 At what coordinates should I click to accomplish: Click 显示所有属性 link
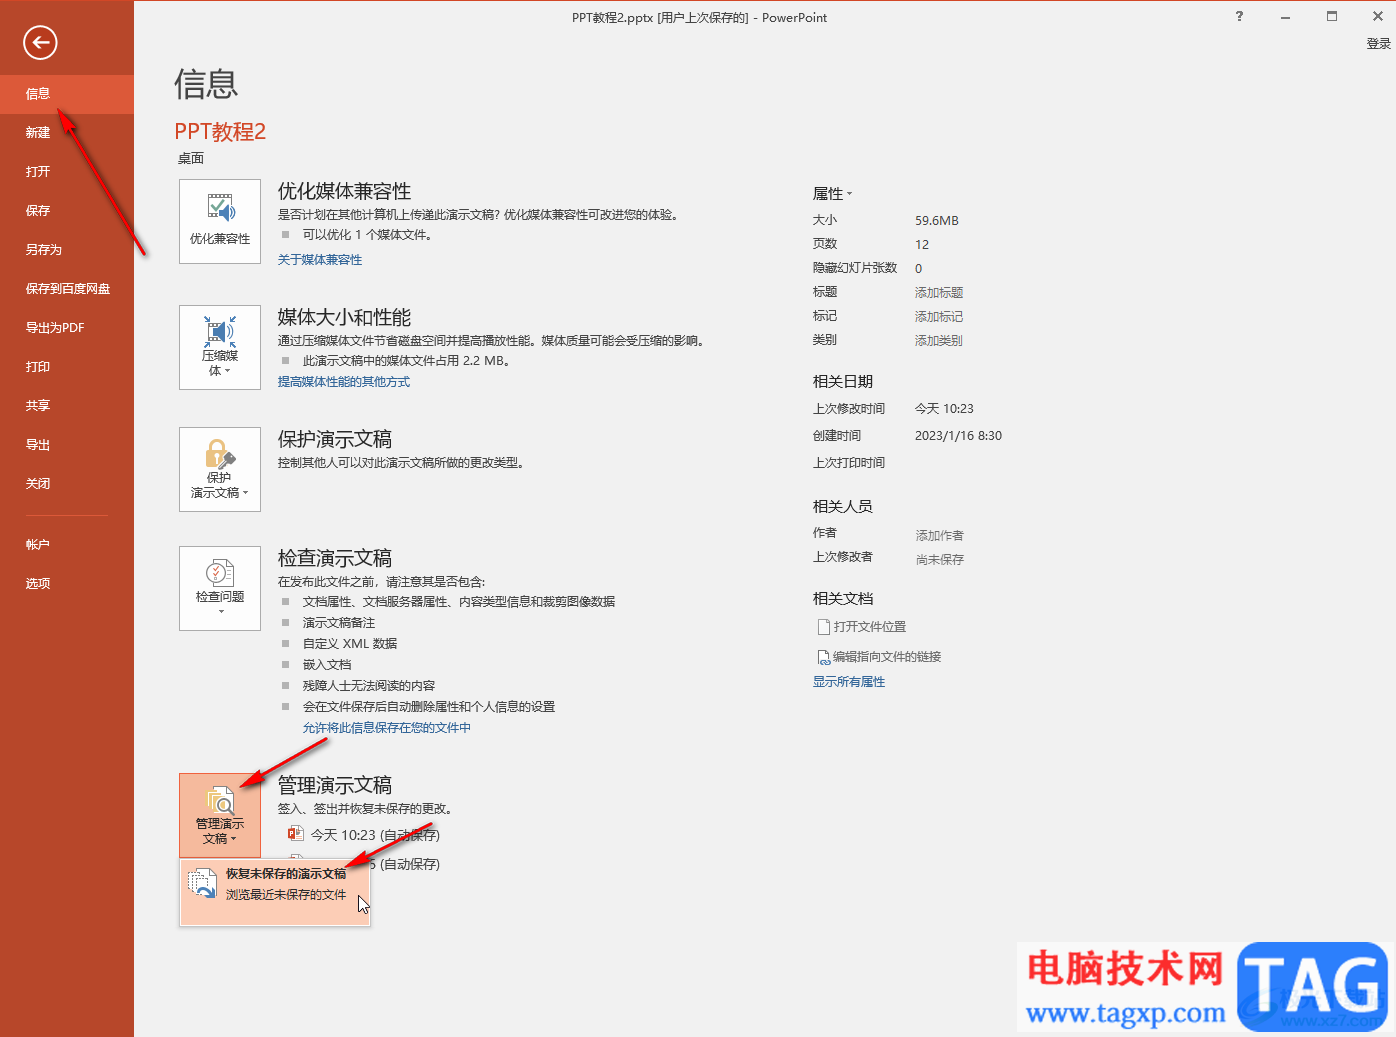pyautogui.click(x=849, y=682)
